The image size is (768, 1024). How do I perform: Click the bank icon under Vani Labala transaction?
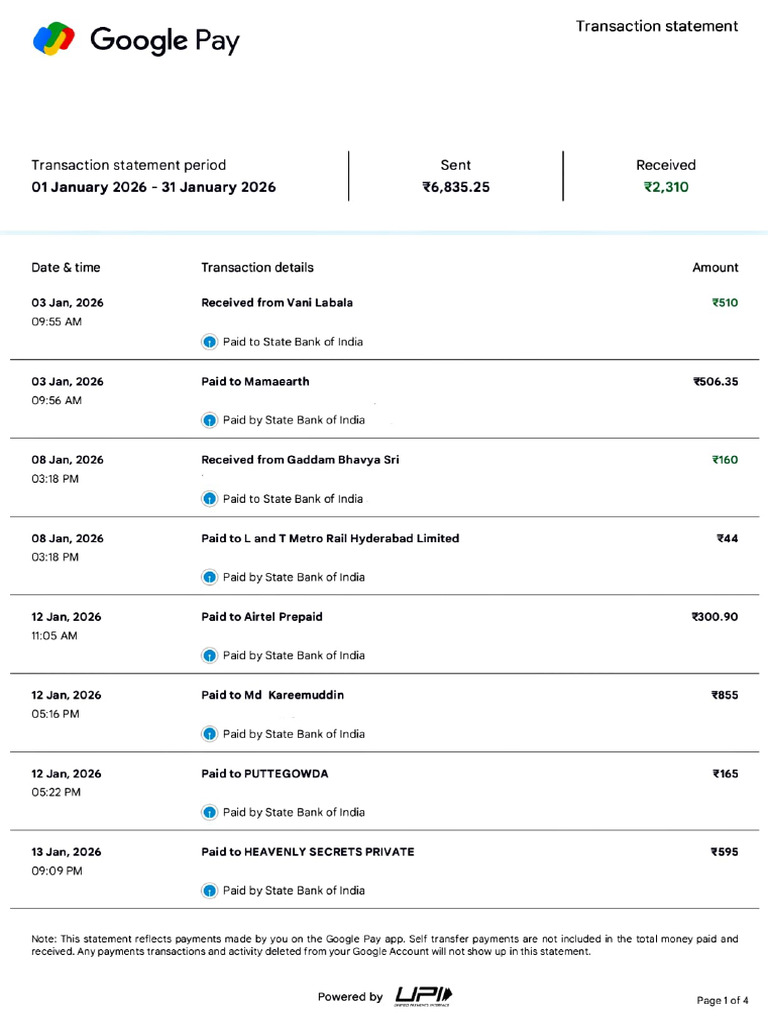(209, 342)
